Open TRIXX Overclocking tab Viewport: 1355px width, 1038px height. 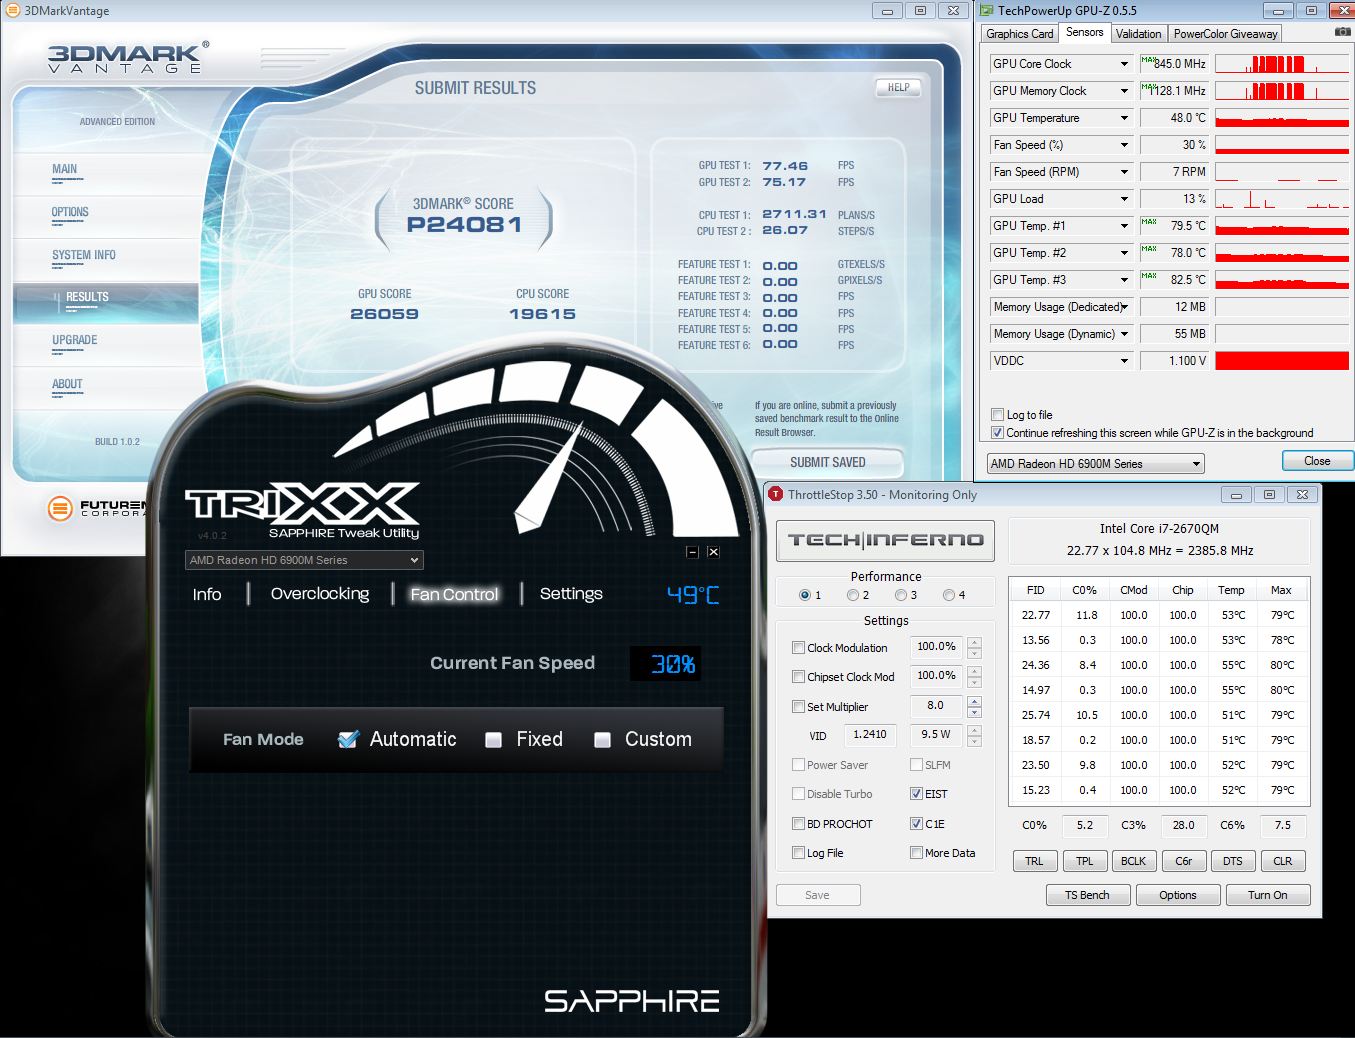(x=320, y=594)
